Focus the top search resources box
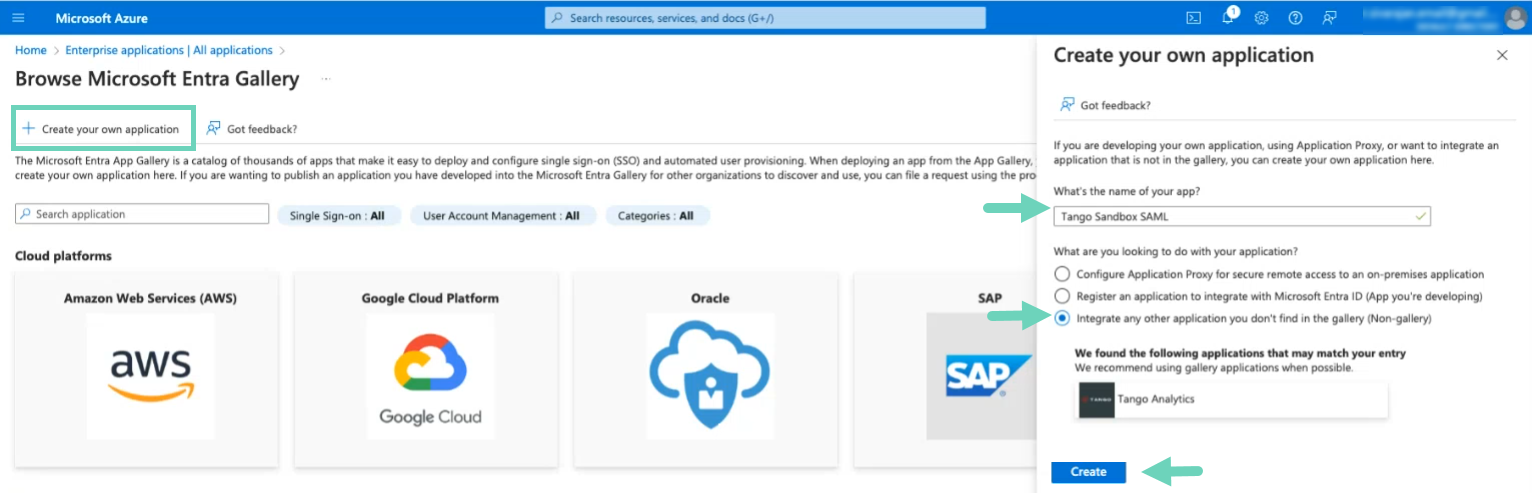The image size is (1532, 493). pyautogui.click(x=765, y=18)
